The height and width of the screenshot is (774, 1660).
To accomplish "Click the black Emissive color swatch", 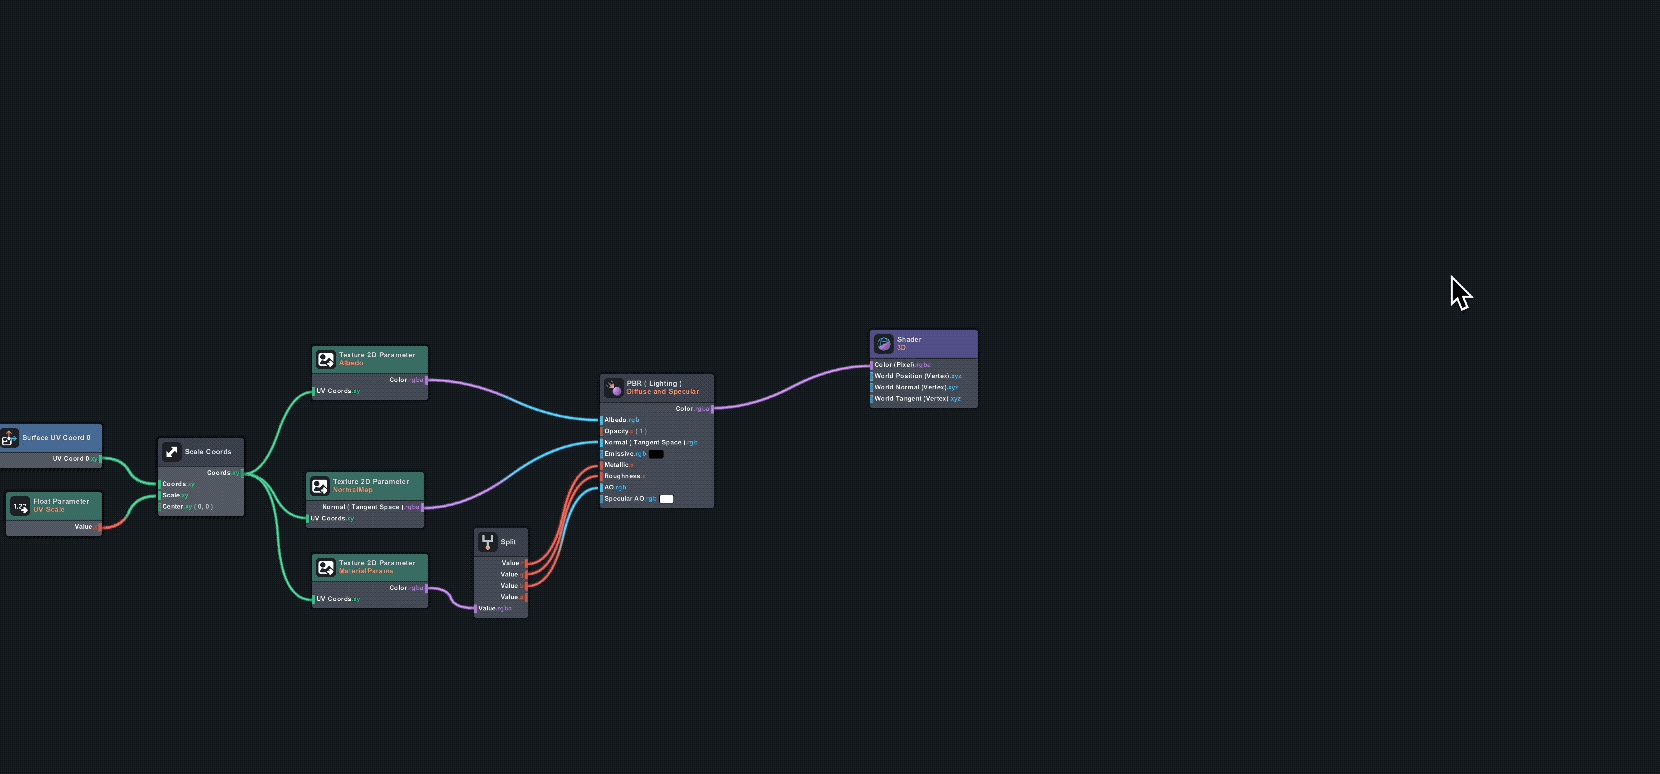I will pyautogui.click(x=656, y=454).
